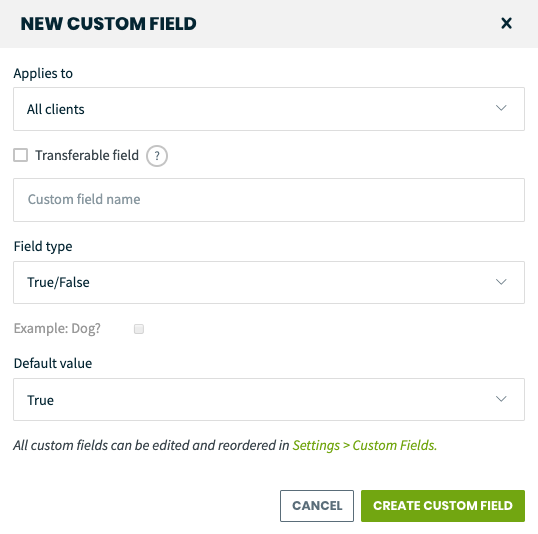Click the chevron arrow in Default value box
Image resolution: width=538 pixels, height=534 pixels.
(x=501, y=399)
